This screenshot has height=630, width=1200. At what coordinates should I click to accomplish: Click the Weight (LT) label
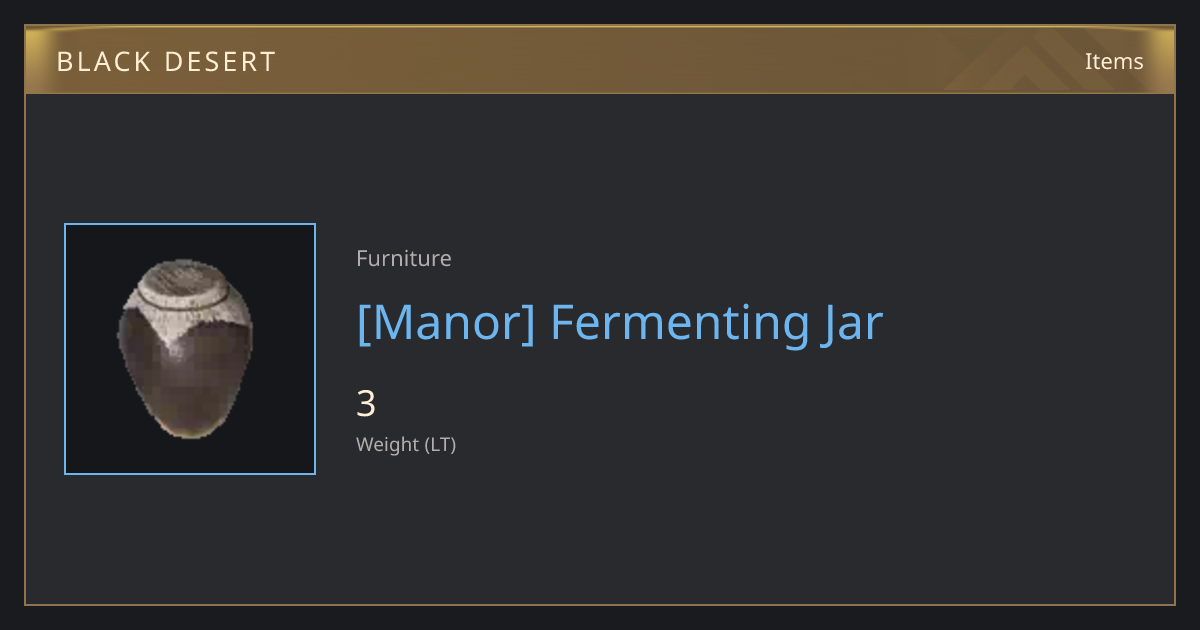(x=406, y=444)
